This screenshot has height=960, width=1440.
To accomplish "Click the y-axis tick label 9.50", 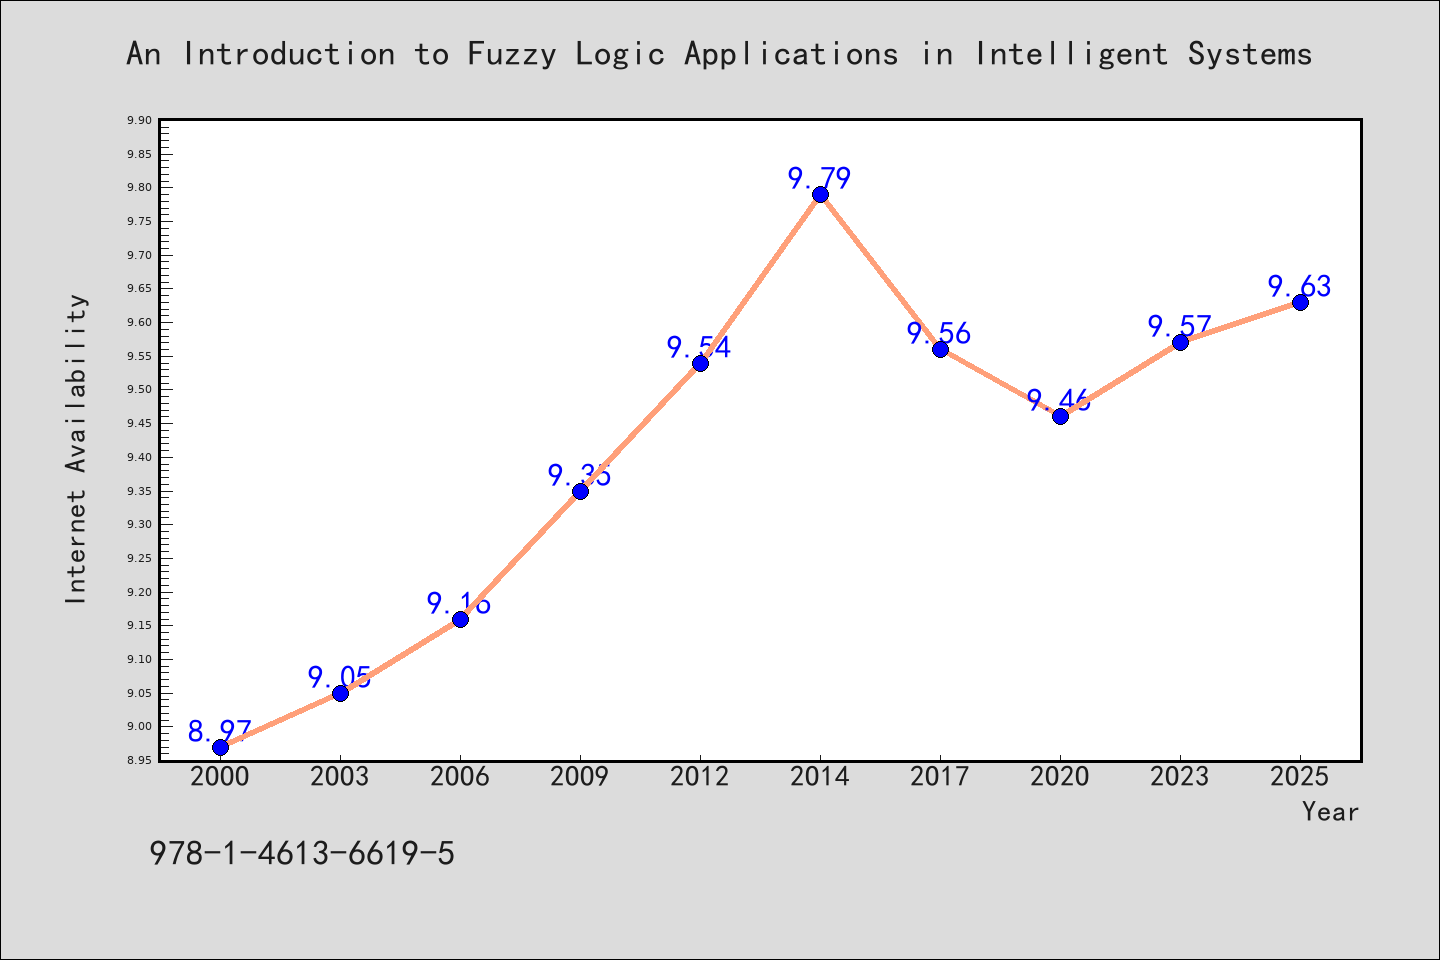I will [140, 390].
